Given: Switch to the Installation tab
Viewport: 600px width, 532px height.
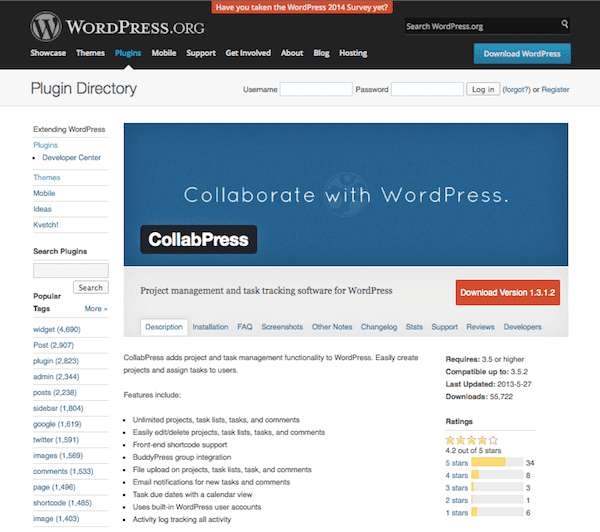Looking at the screenshot, I should [210, 327].
